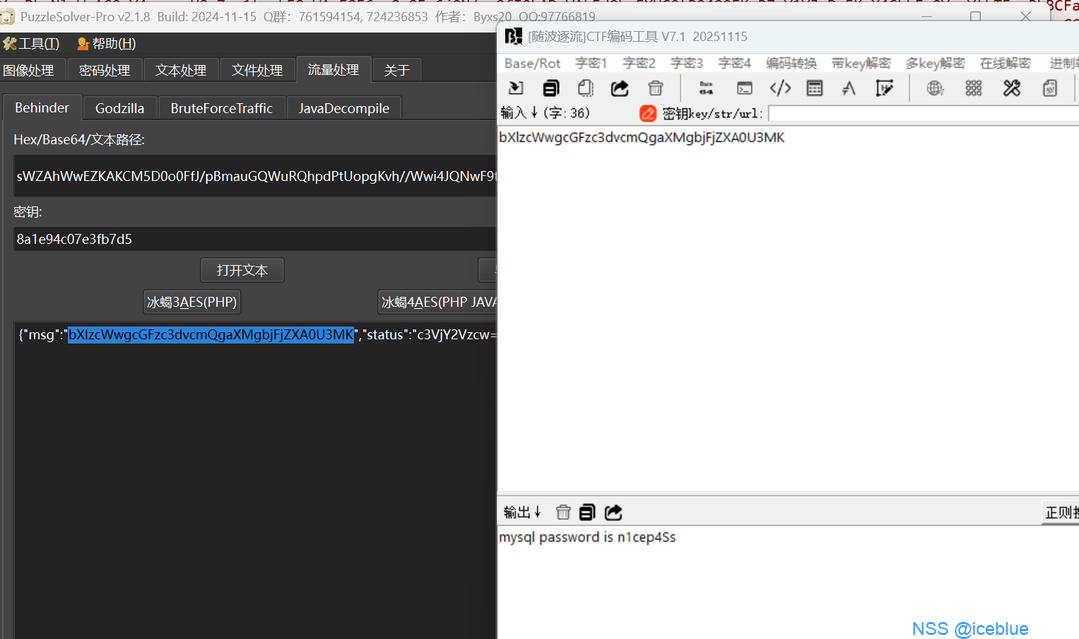Screen dimensions: 1079x639
Task: Click the 密钥 input field with 8a1e94c07e3fb7d5
Action: pos(250,239)
